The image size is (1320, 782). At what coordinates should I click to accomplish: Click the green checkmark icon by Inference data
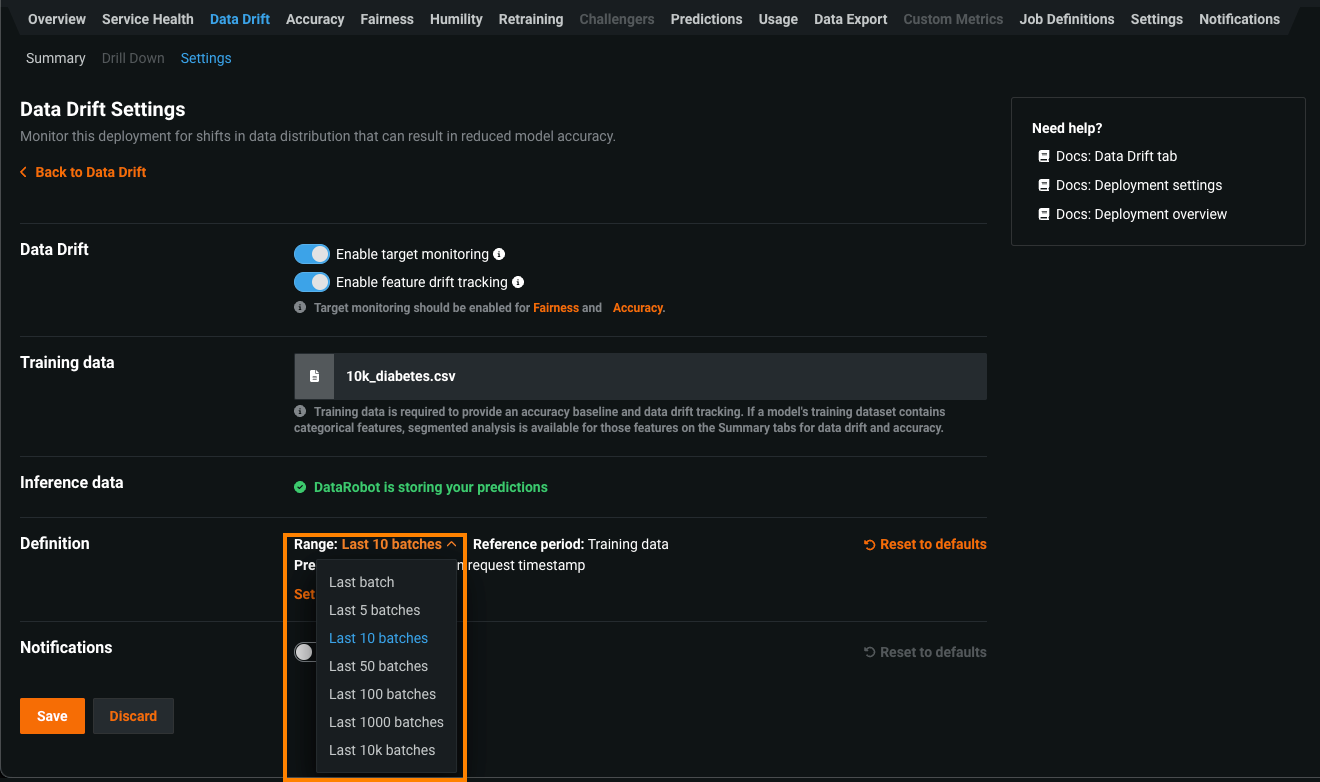(x=300, y=487)
